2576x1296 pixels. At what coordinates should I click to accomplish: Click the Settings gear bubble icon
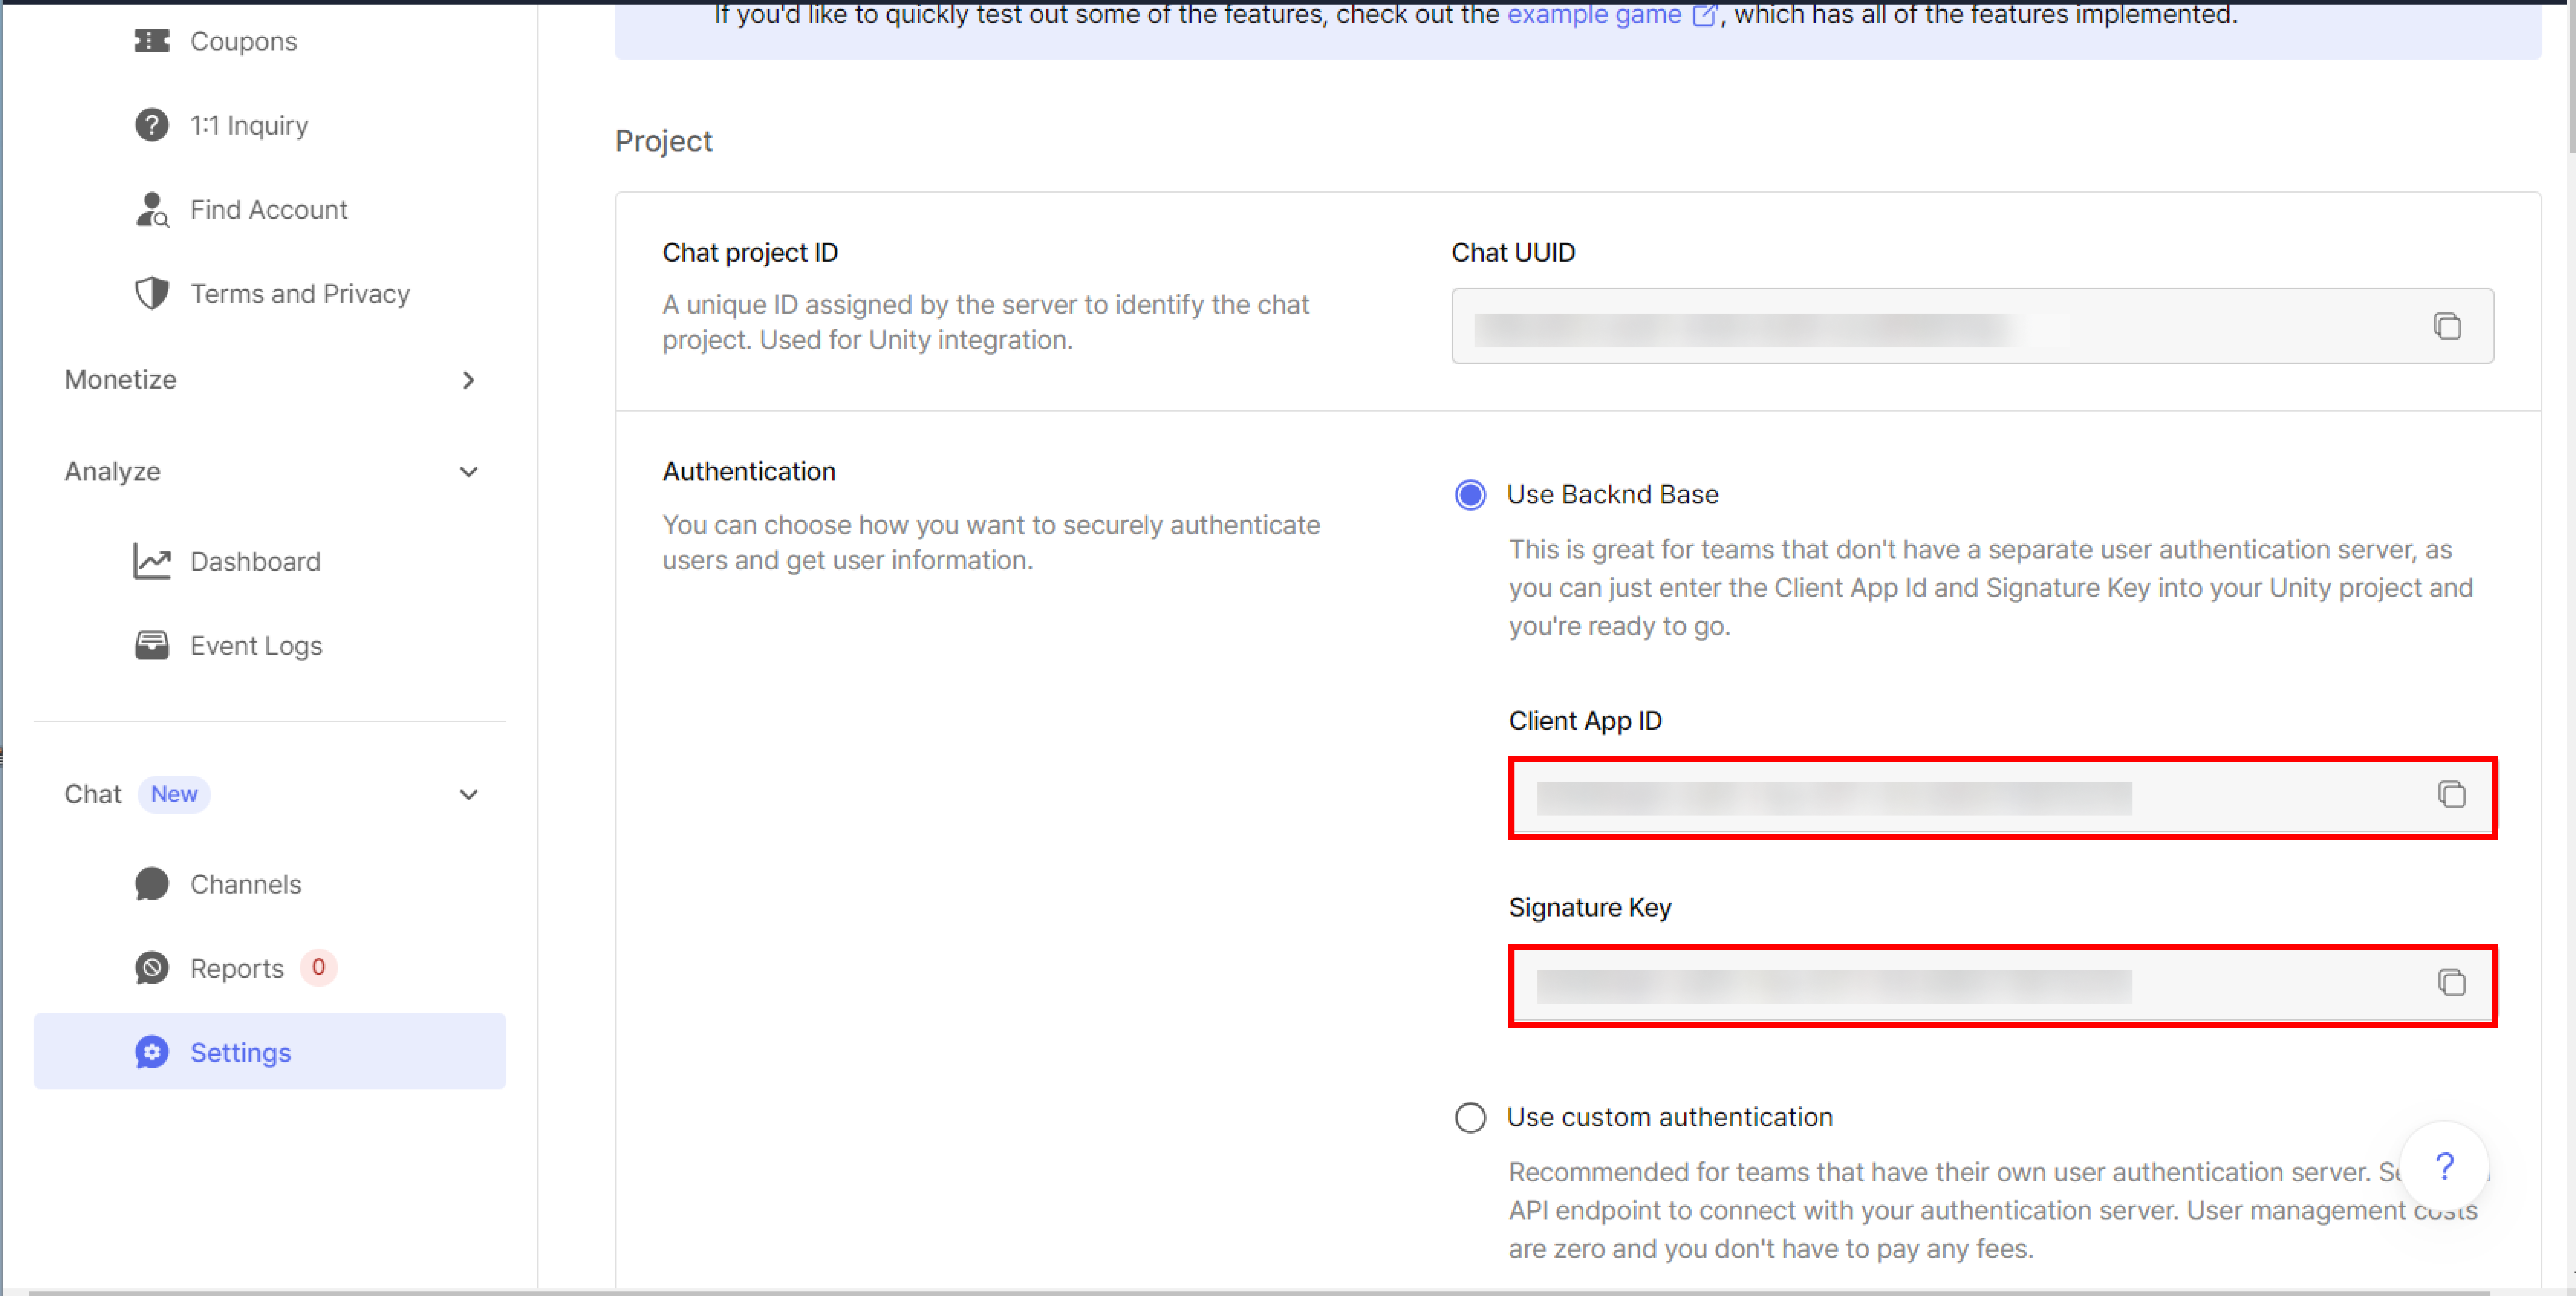coord(152,1052)
